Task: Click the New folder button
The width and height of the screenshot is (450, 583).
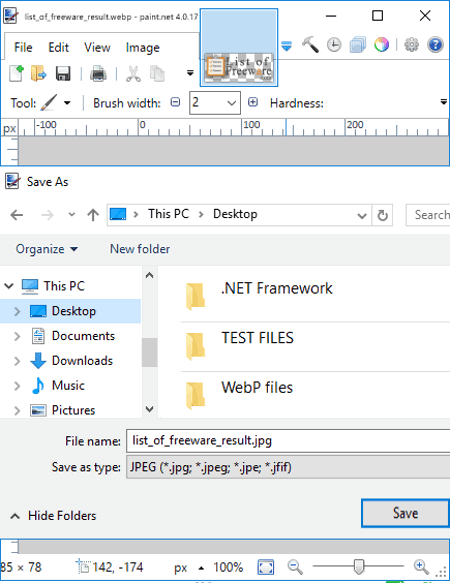Action: click(140, 249)
